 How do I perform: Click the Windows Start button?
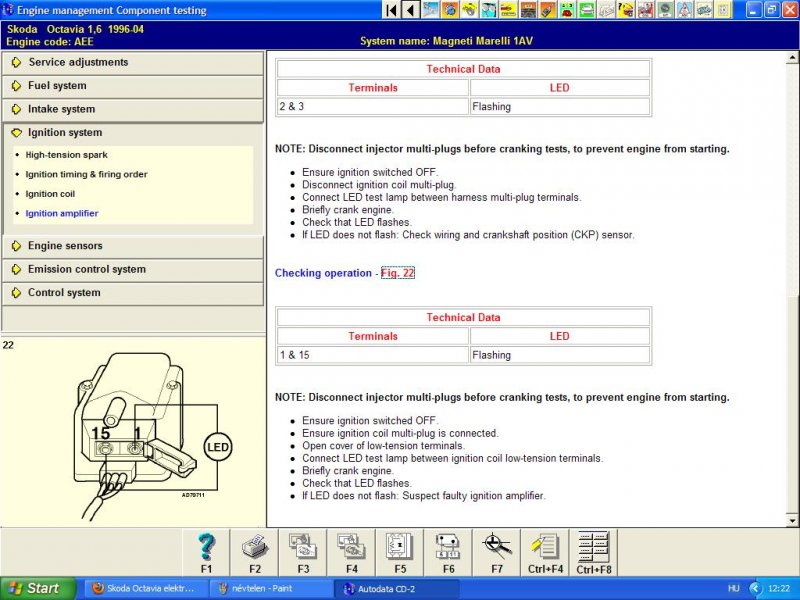37,589
